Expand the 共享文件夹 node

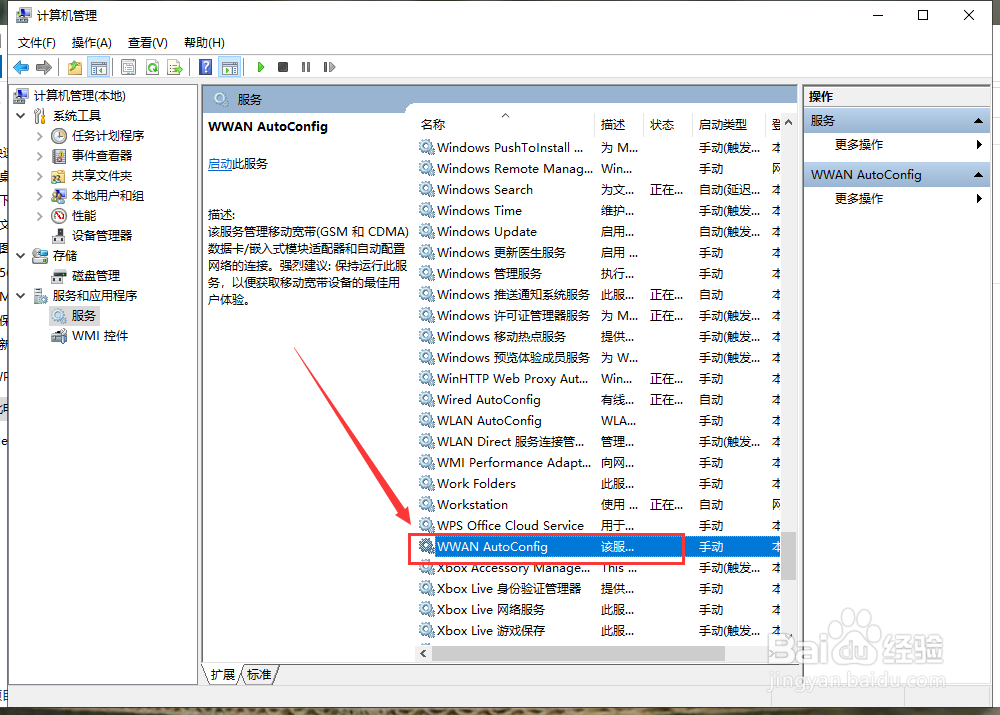tap(39, 175)
